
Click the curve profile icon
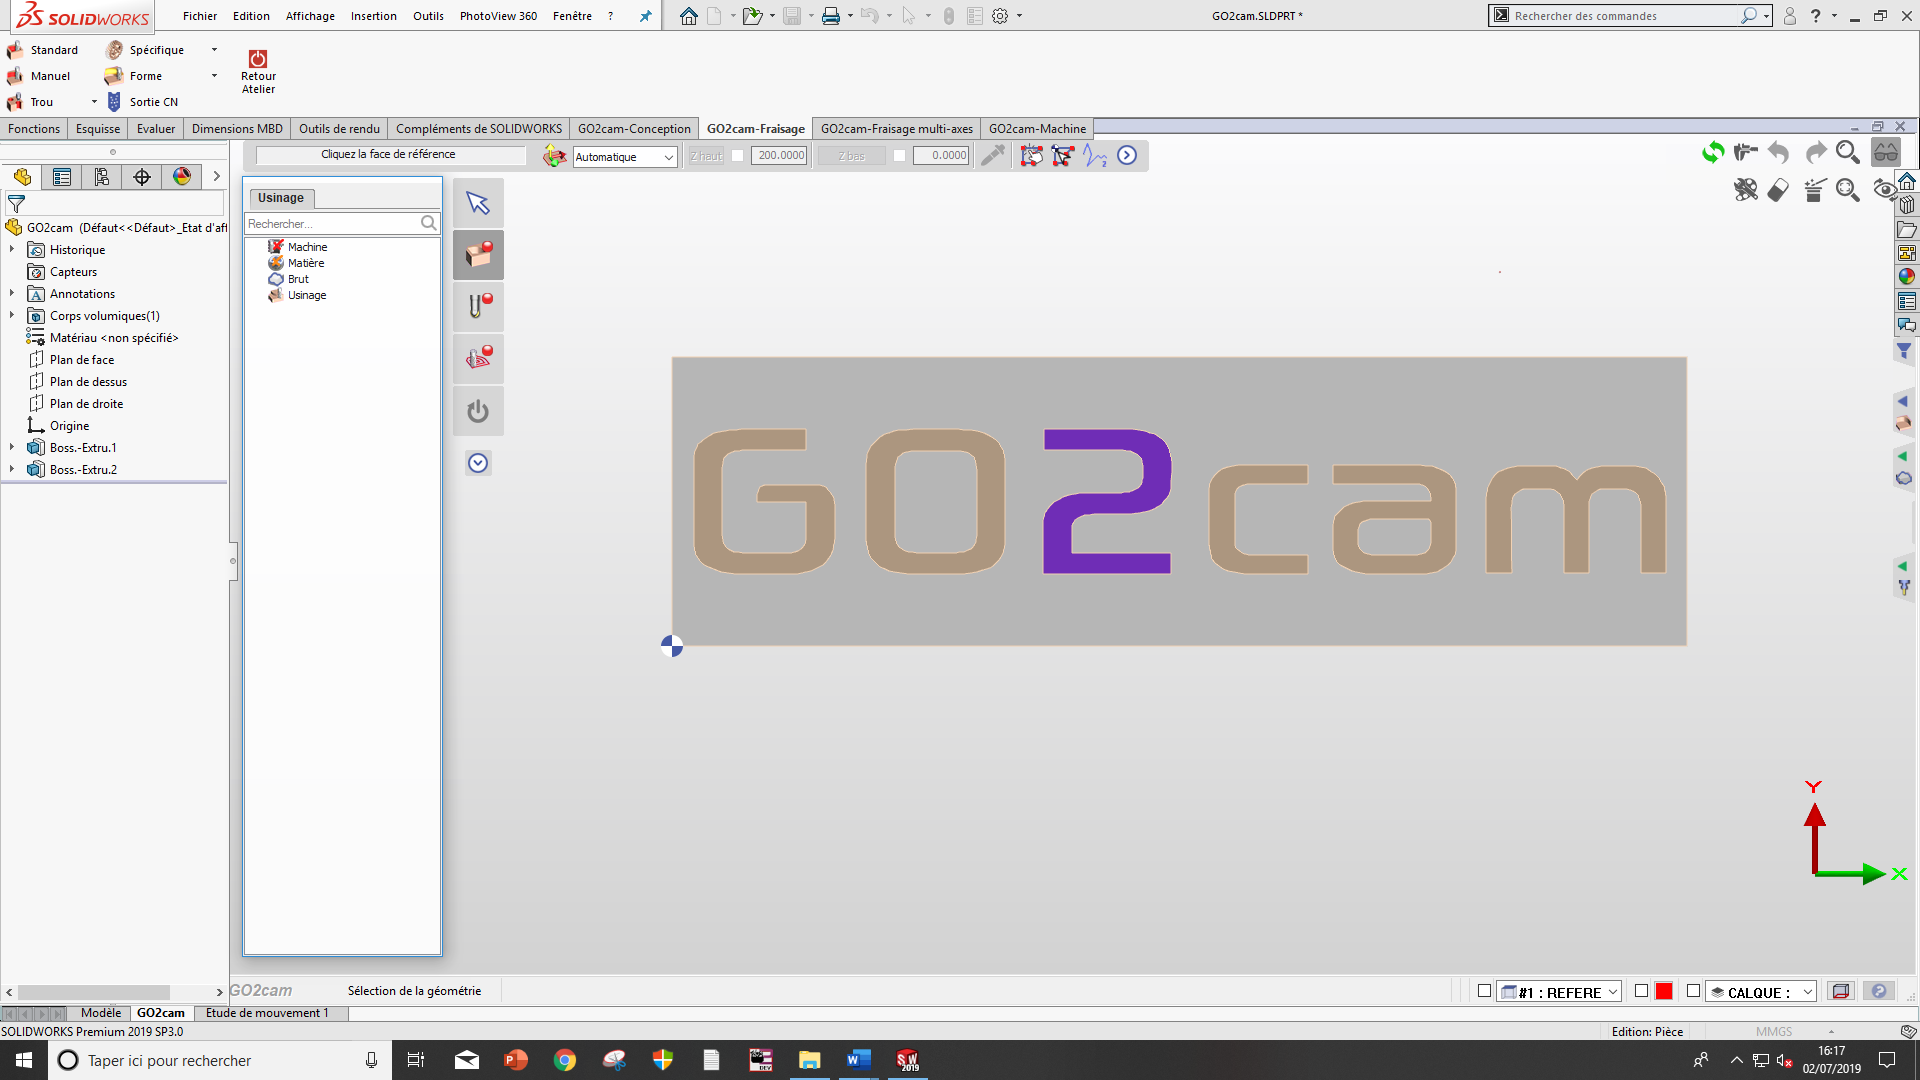1095,155
